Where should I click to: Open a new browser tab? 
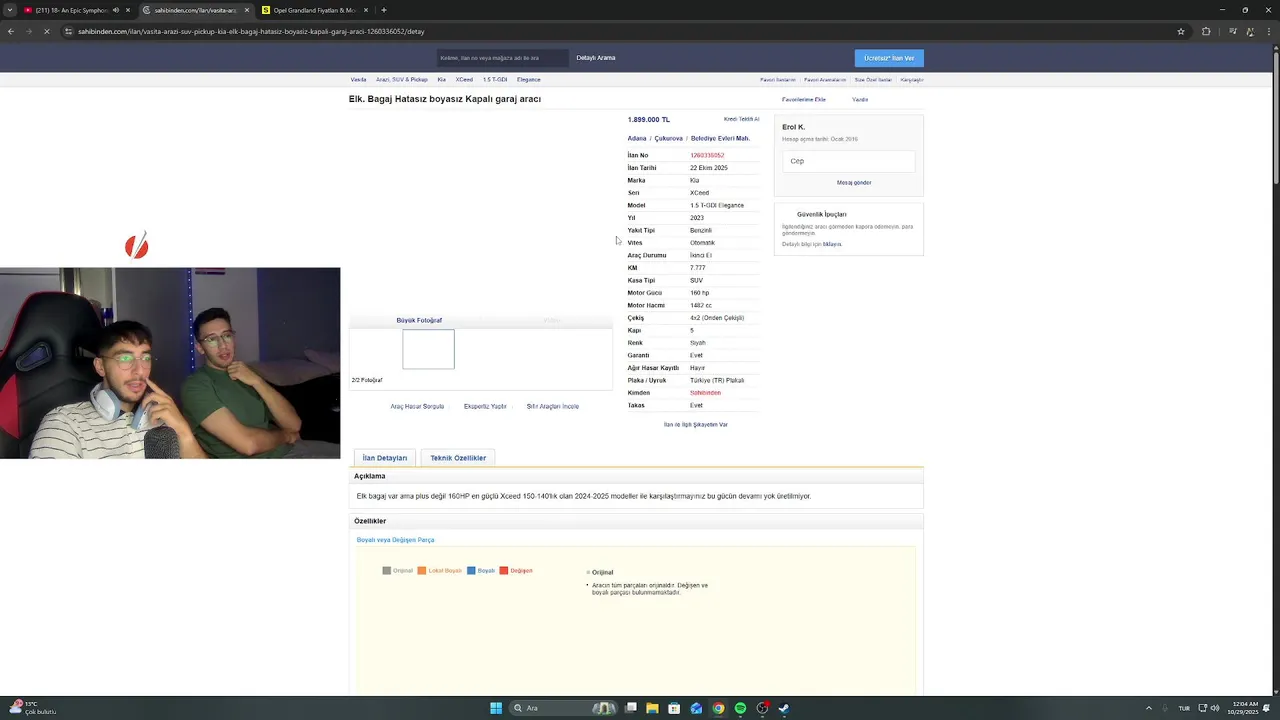click(384, 10)
